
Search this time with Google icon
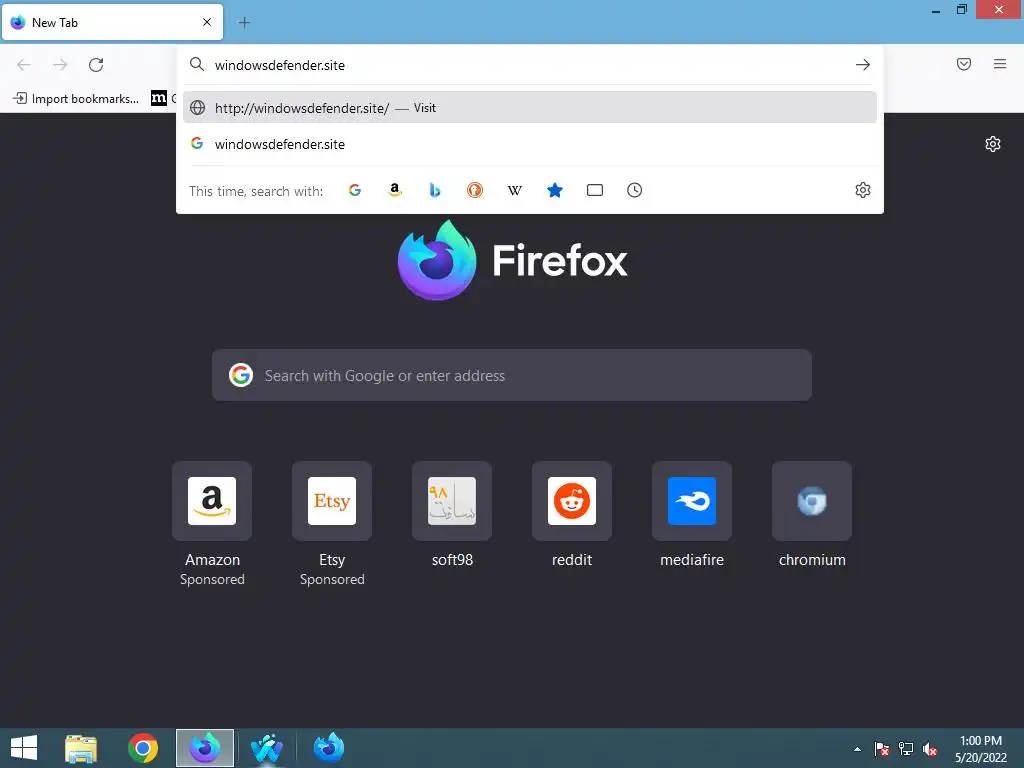point(355,190)
